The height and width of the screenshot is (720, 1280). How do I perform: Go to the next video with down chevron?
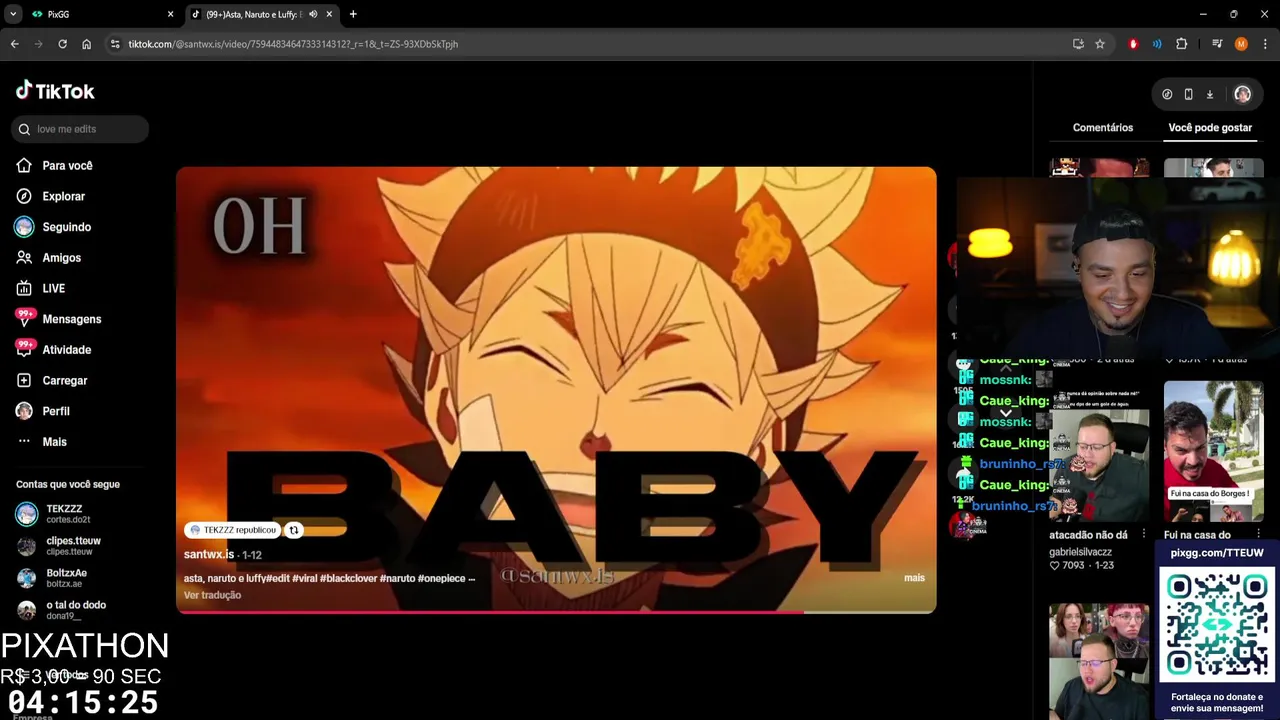click(1006, 412)
